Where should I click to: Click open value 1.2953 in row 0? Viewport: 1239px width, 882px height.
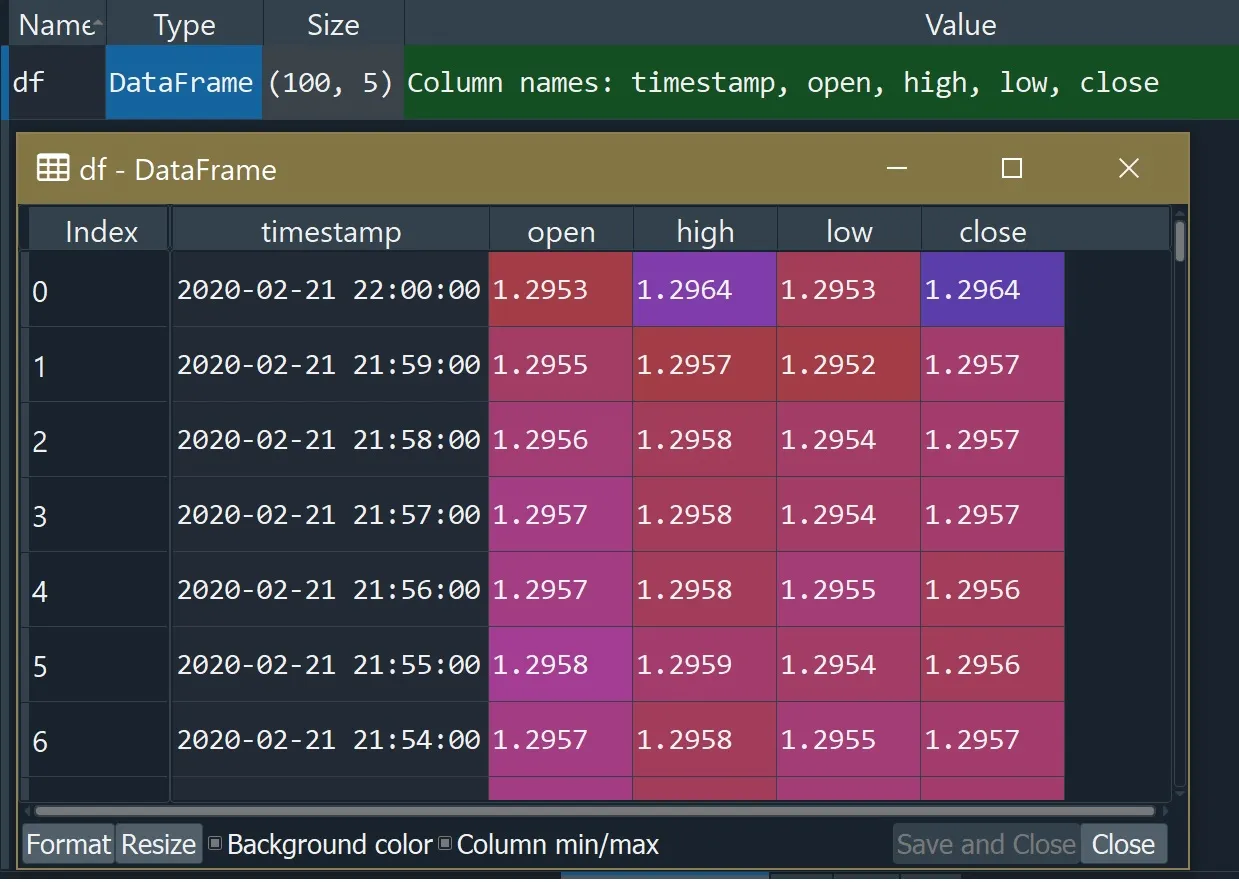pos(561,290)
